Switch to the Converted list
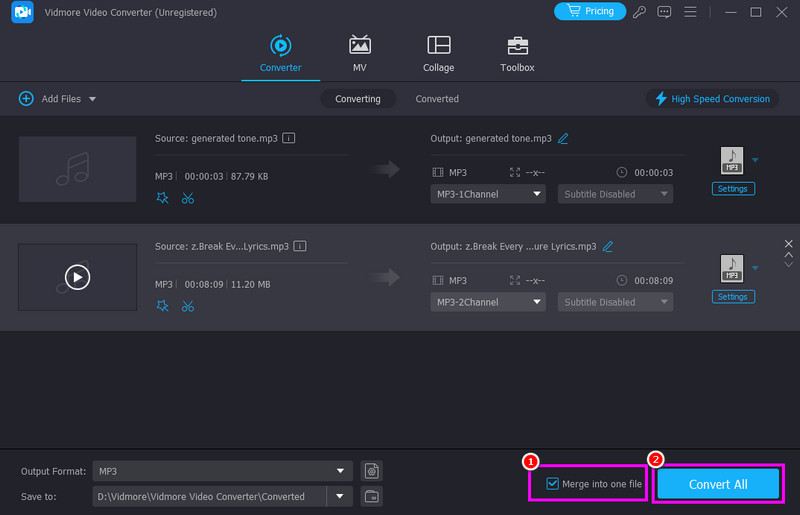This screenshot has height=515, width=800. click(x=437, y=99)
